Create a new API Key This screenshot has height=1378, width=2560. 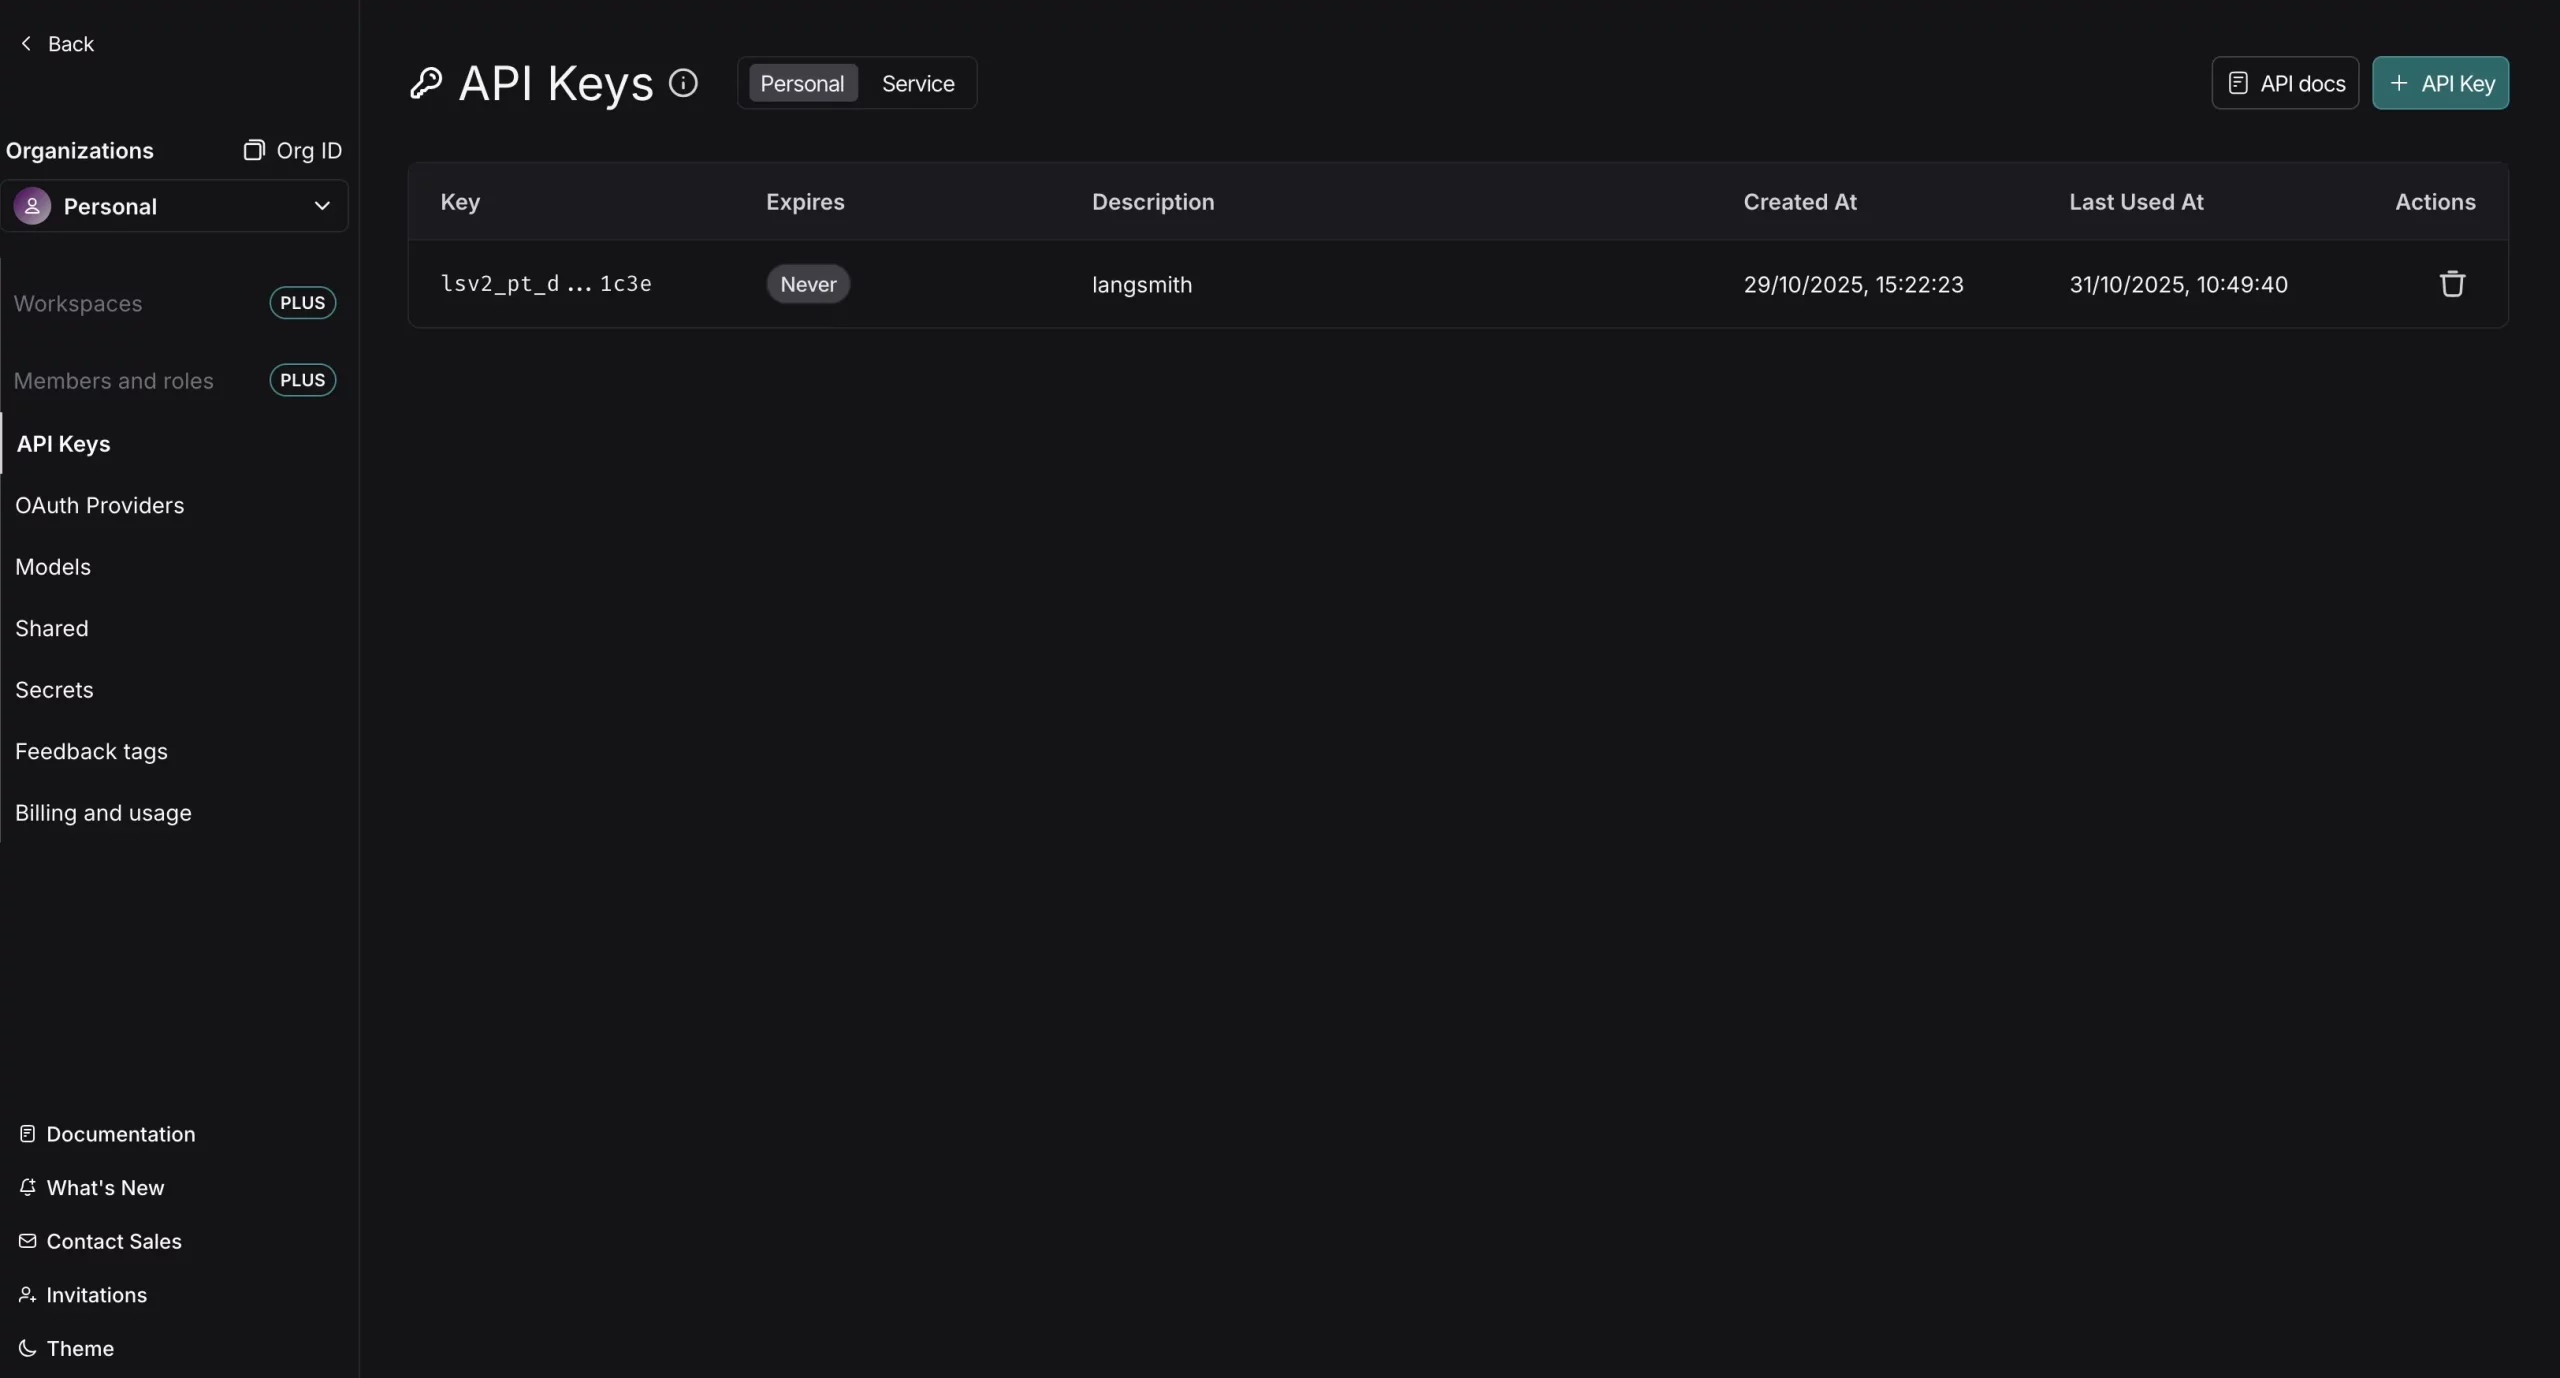[x=2441, y=83]
